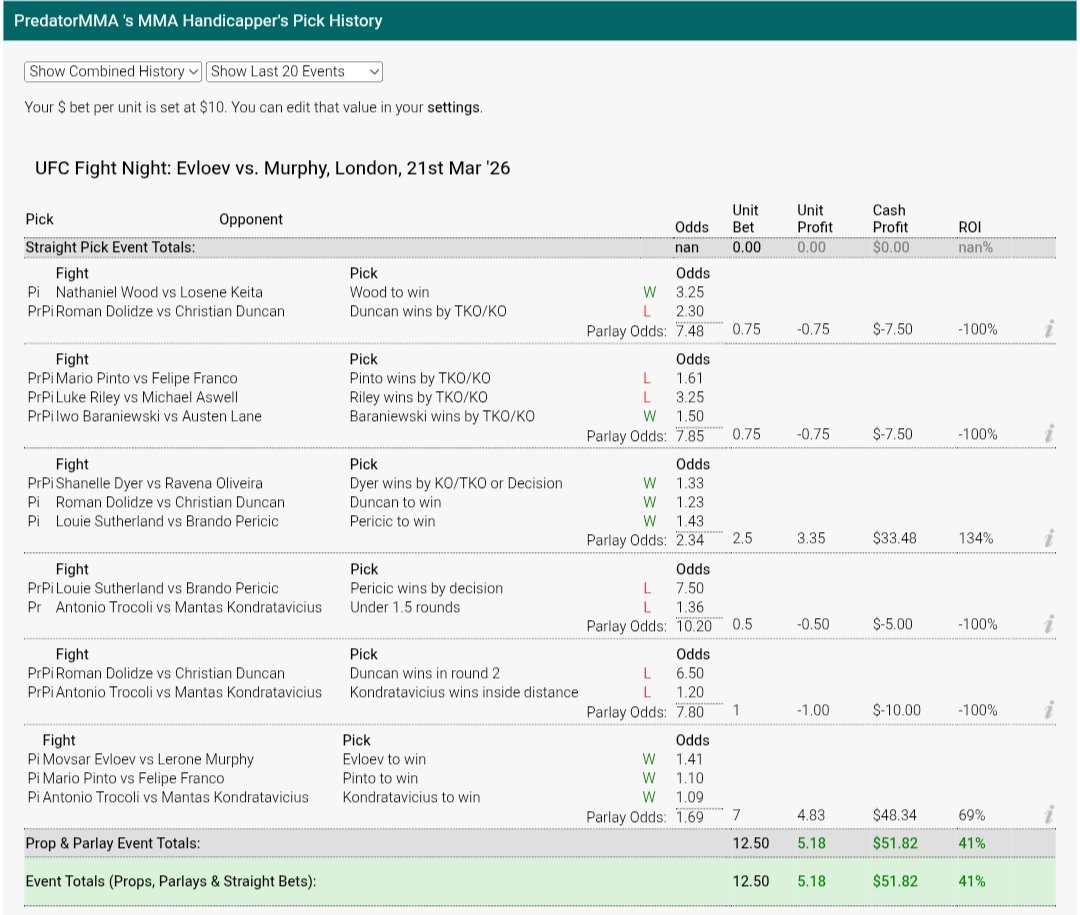The image size is (1080, 915).
Task: Click the pick 'Duncan wins by TKO/KO'
Action: (x=428, y=311)
